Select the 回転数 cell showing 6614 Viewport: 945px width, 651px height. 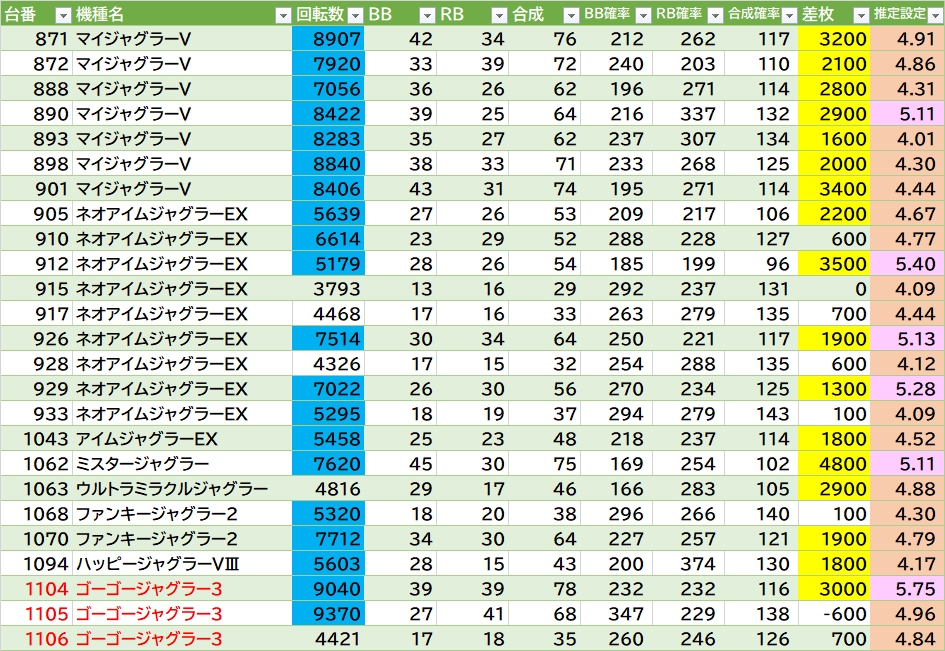pyautogui.click(x=328, y=239)
